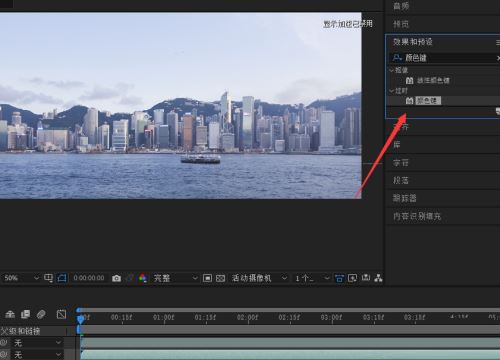Open the first layer's 无 parent dropdown
This screenshot has height=360, width=500.
(38, 343)
